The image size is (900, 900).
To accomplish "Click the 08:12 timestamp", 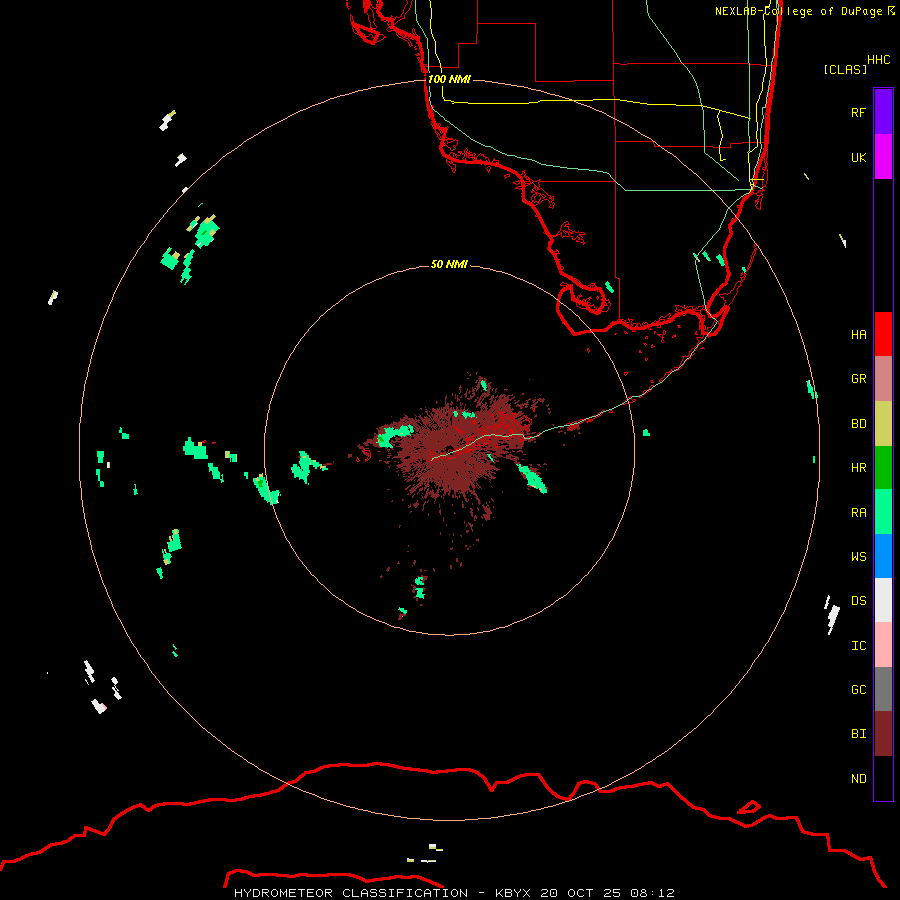I will [653, 893].
